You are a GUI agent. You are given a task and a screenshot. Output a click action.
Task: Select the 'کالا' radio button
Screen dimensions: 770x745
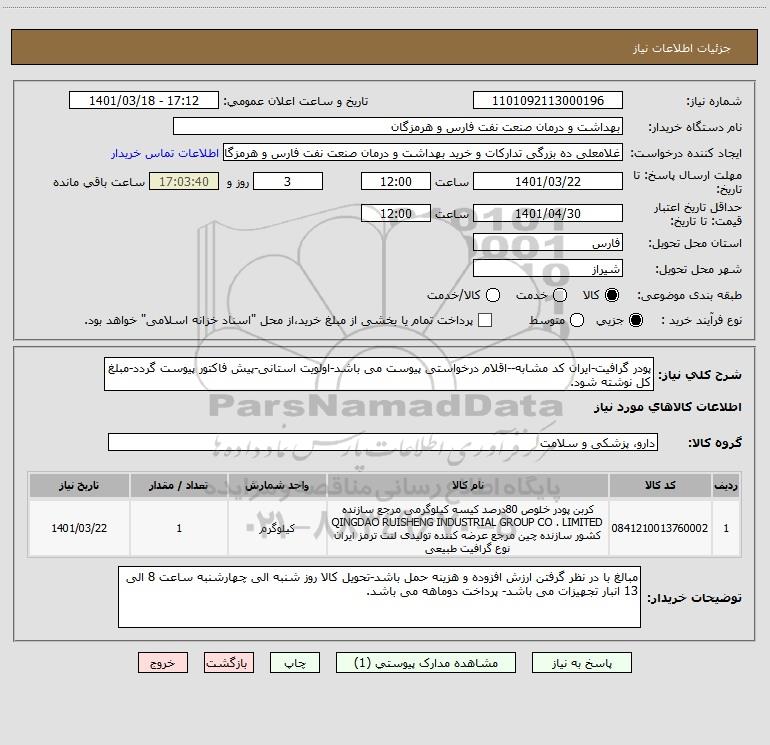click(x=612, y=295)
